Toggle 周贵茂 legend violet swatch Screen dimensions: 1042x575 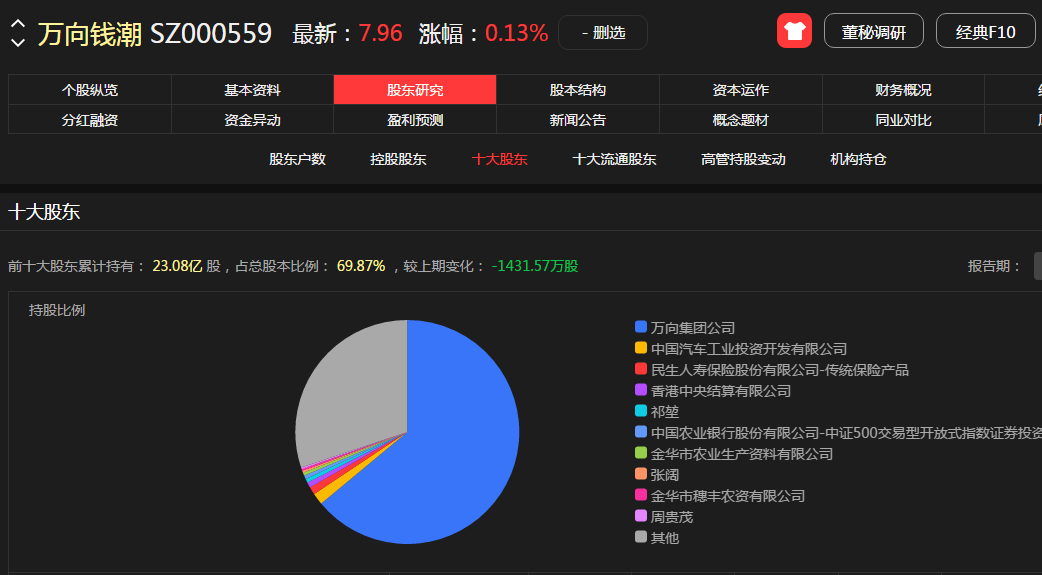pos(641,516)
